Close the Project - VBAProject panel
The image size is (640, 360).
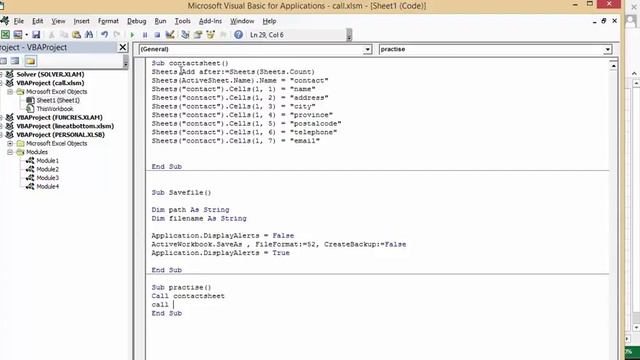tap(122, 47)
